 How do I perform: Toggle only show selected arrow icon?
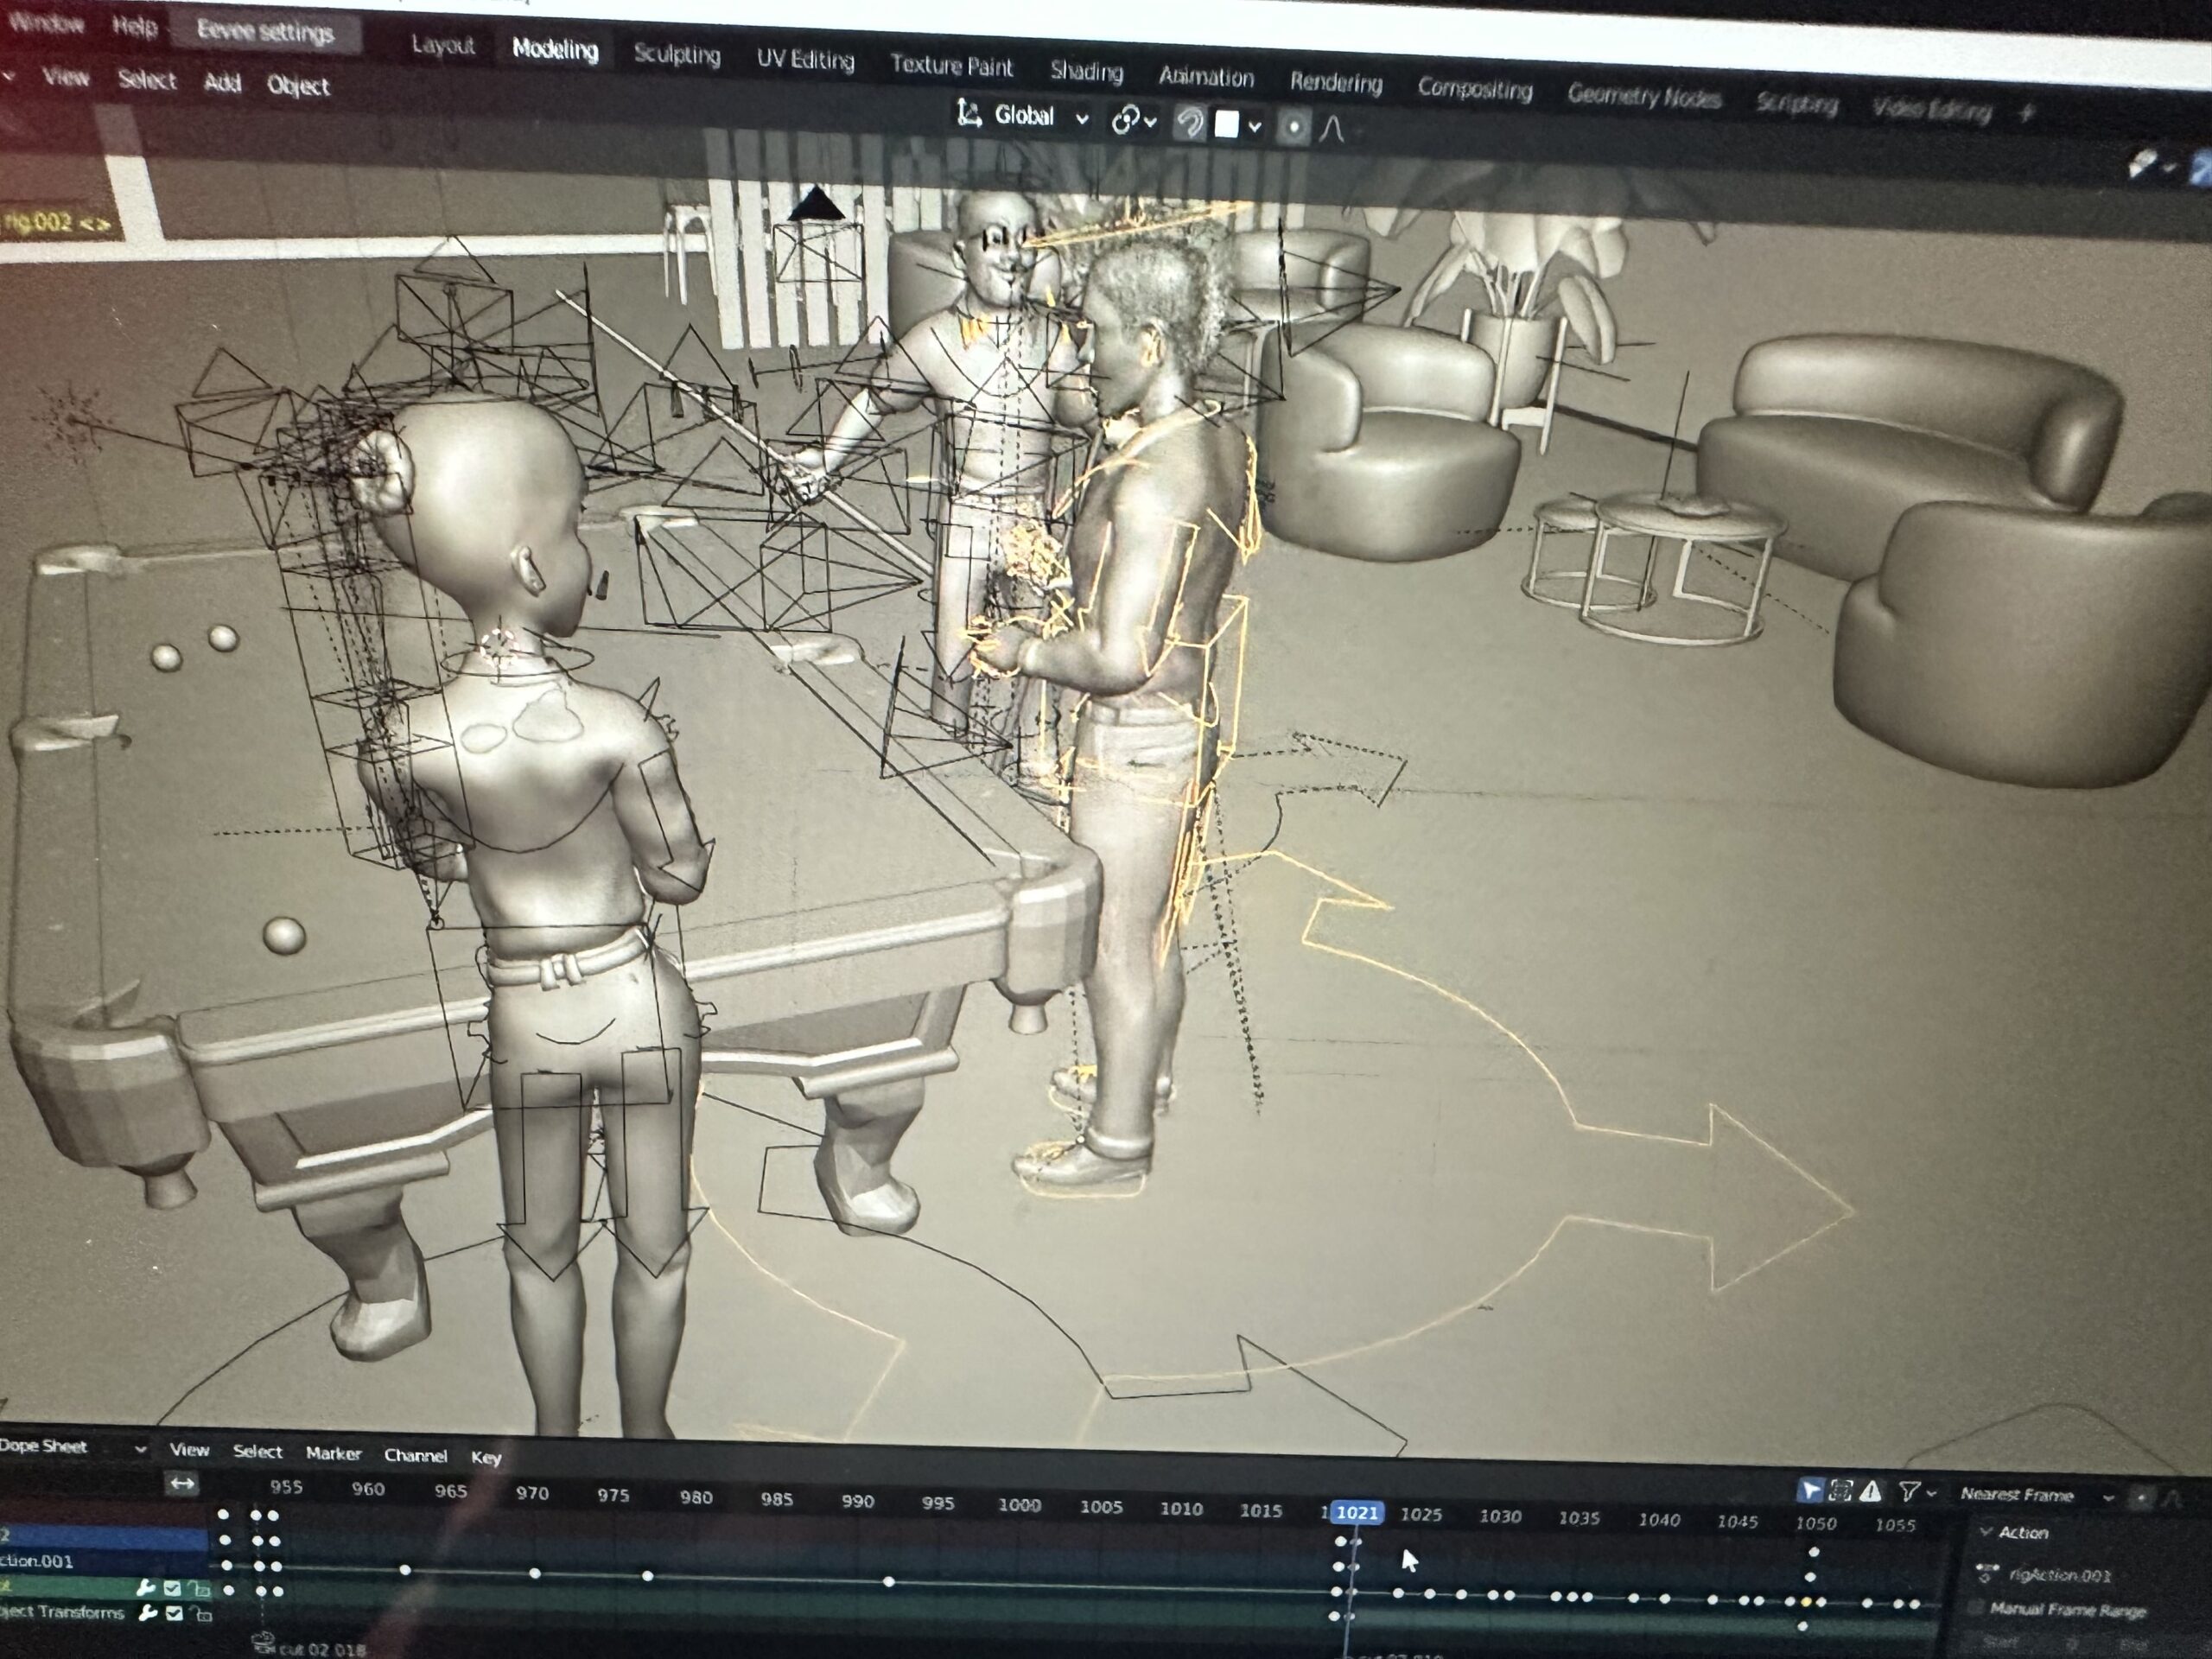1809,1491
